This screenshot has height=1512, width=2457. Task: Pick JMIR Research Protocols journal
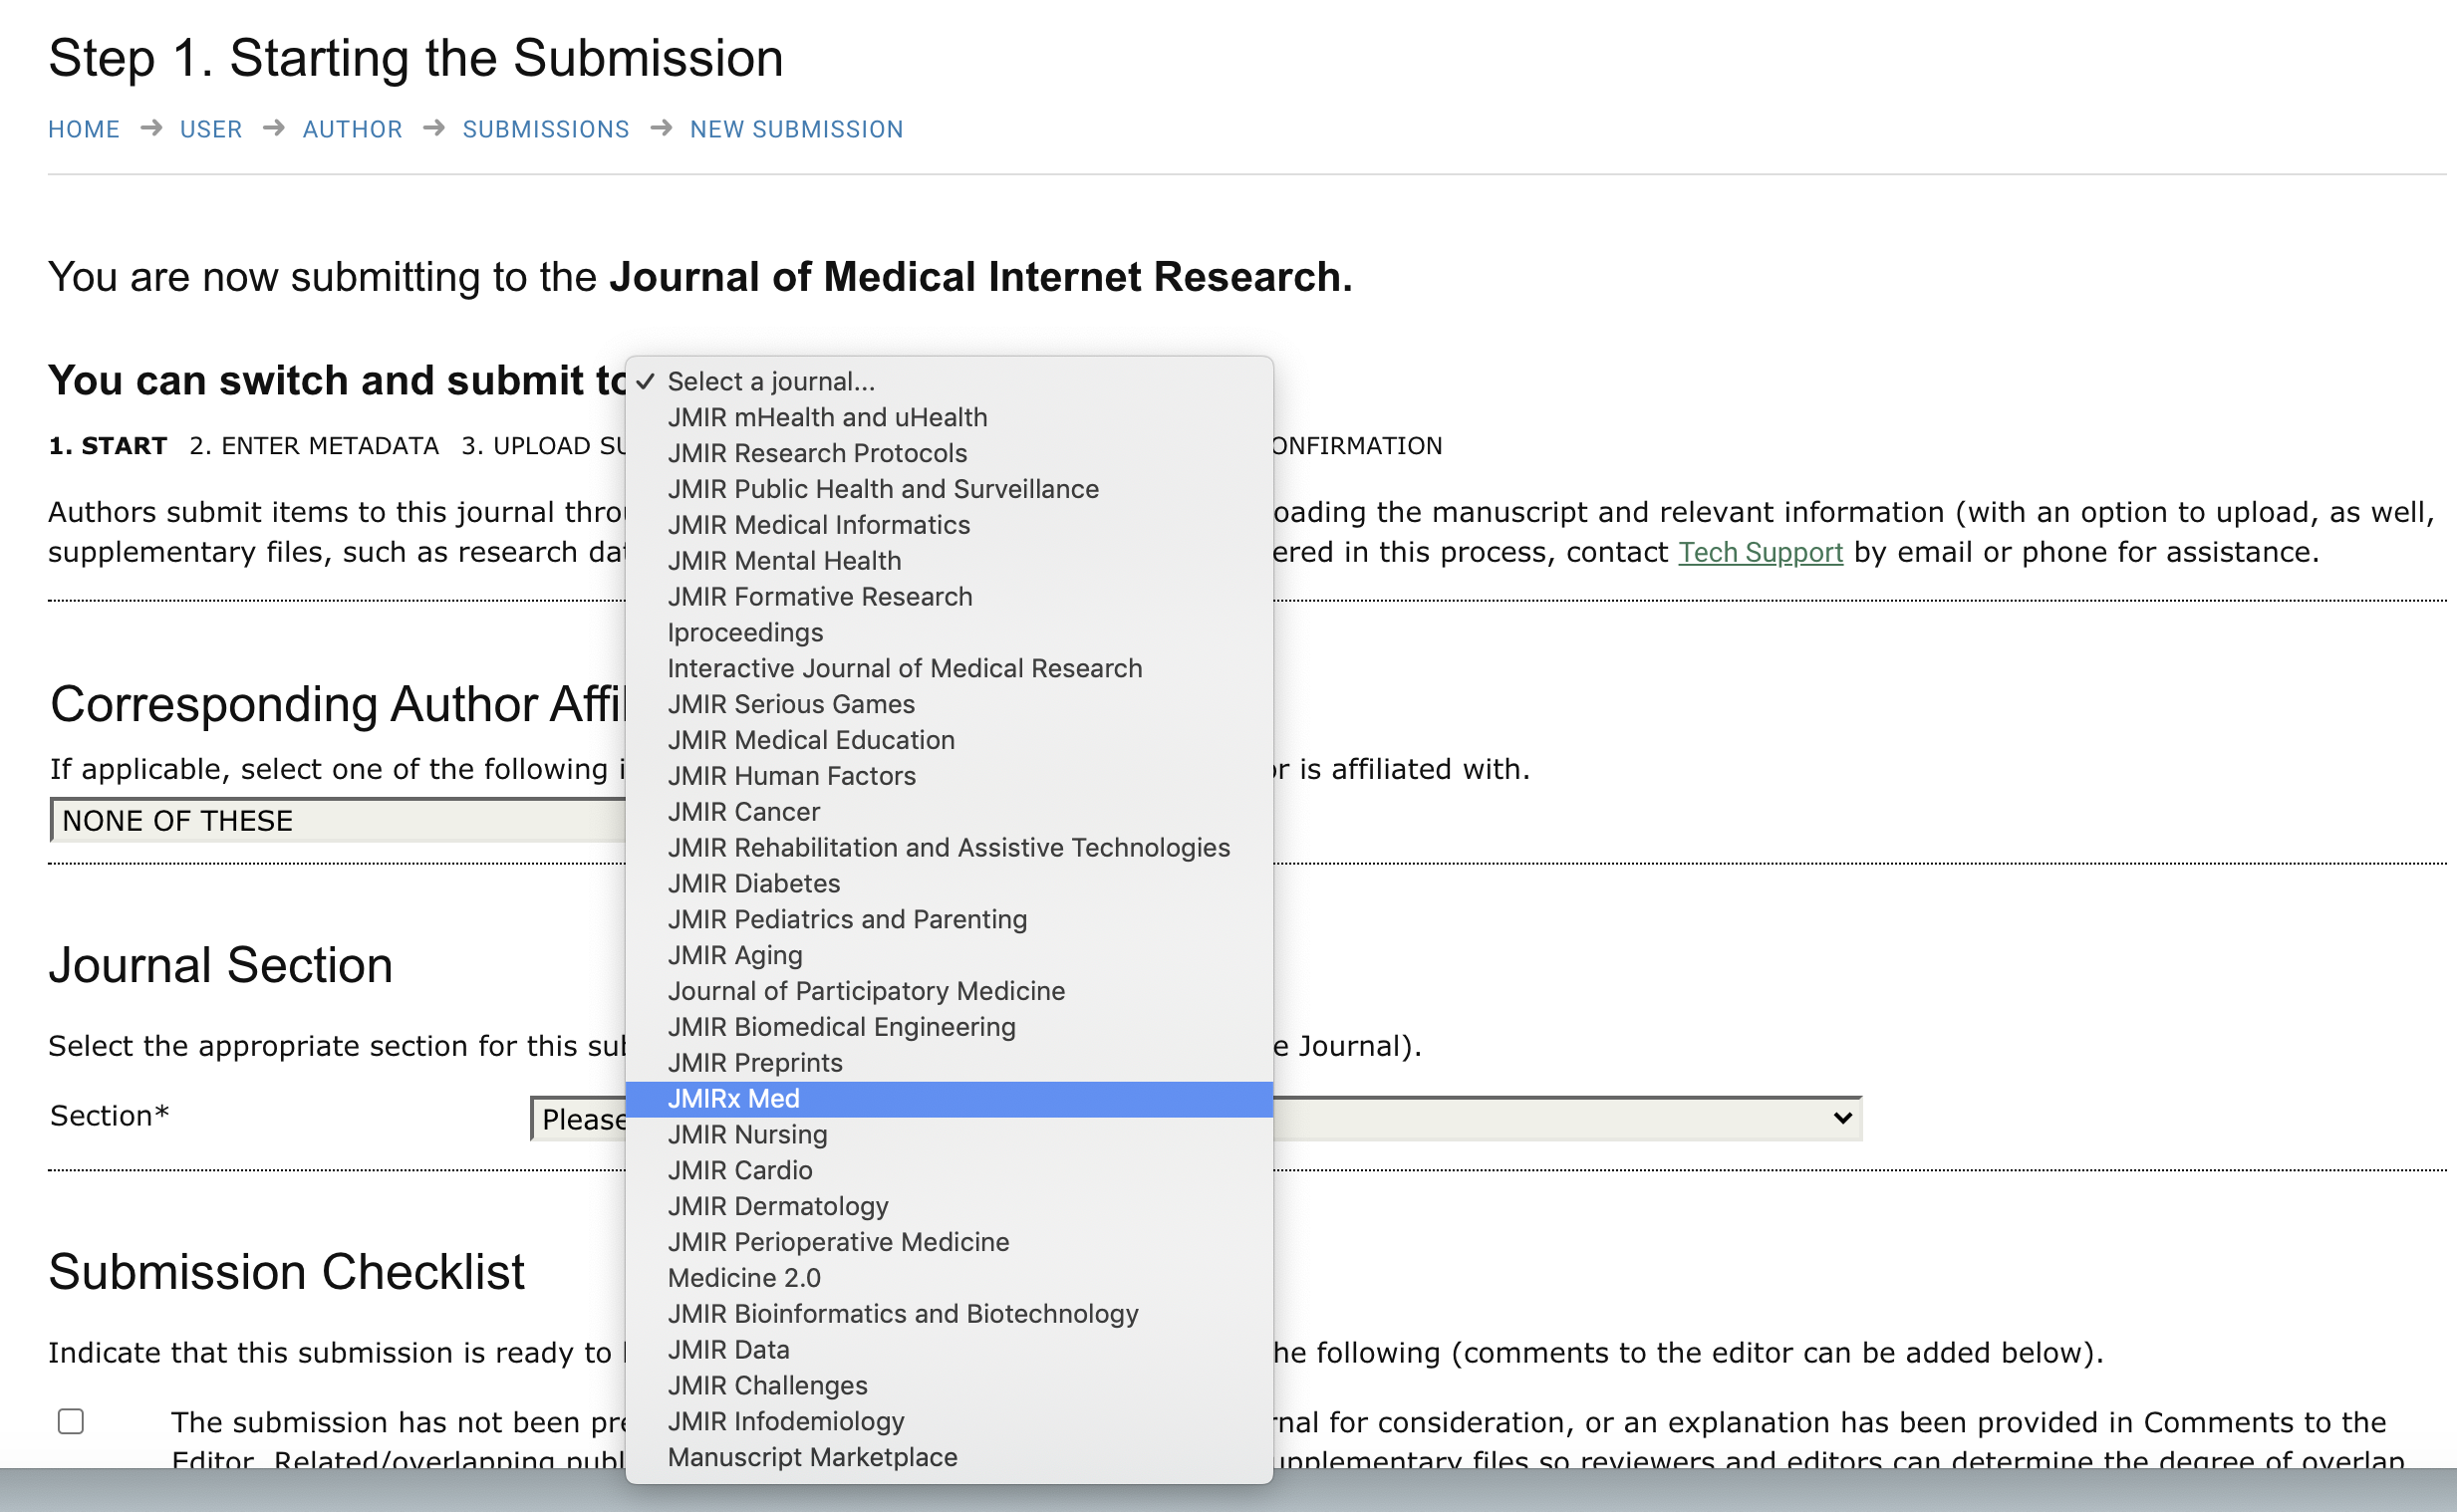[x=817, y=453]
